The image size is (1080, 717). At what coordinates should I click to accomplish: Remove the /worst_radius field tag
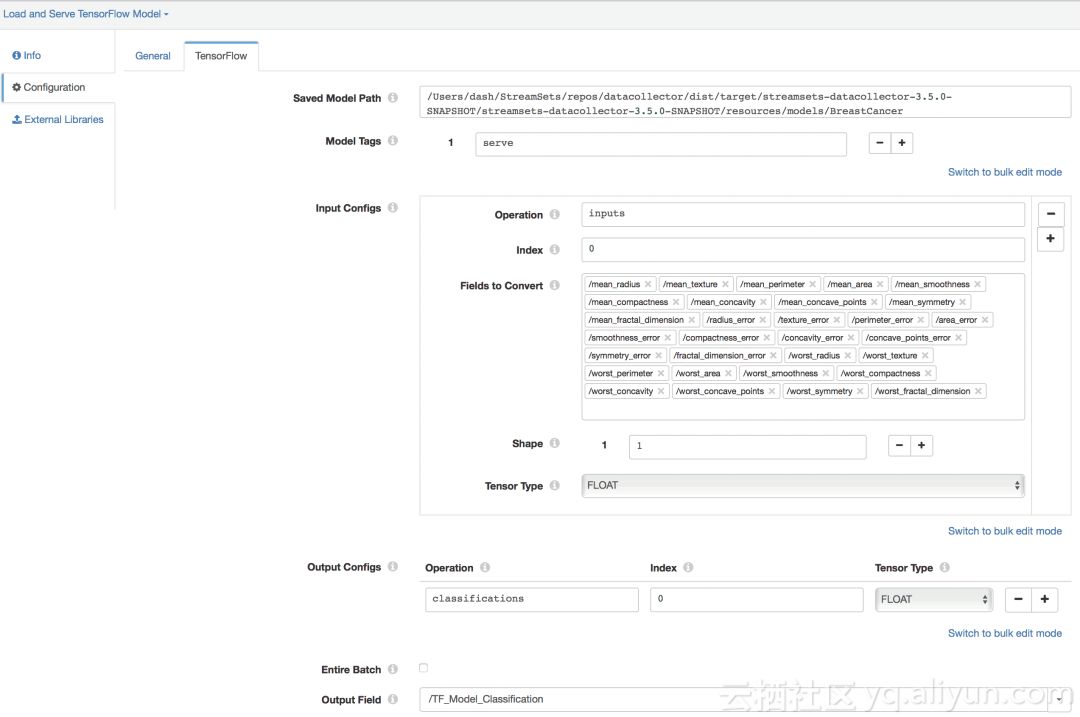[848, 355]
